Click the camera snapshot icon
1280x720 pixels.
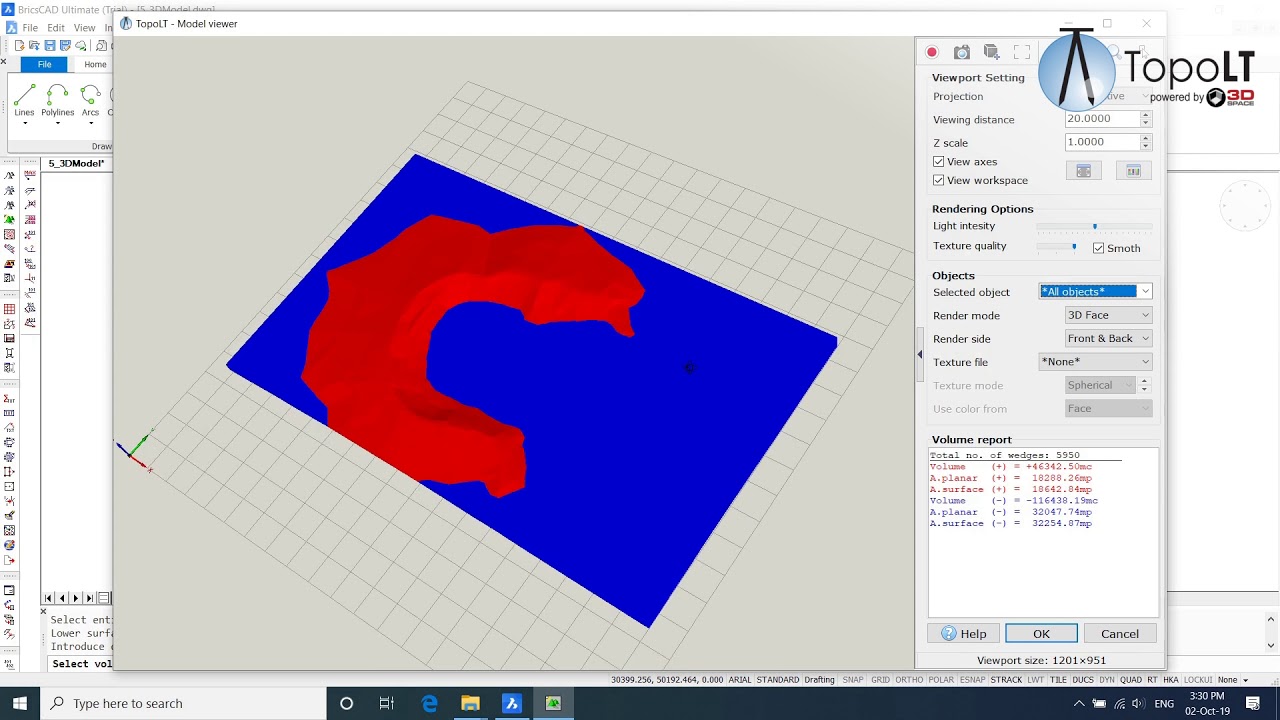962,52
